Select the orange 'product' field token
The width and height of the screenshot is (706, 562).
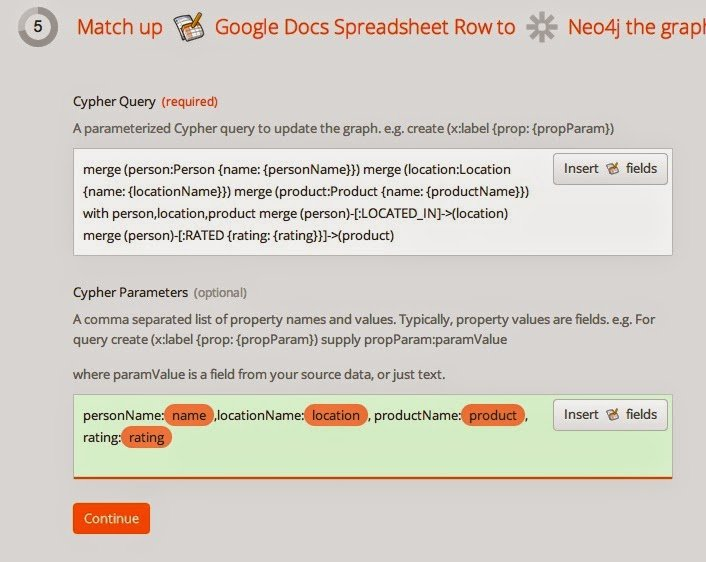[493, 415]
